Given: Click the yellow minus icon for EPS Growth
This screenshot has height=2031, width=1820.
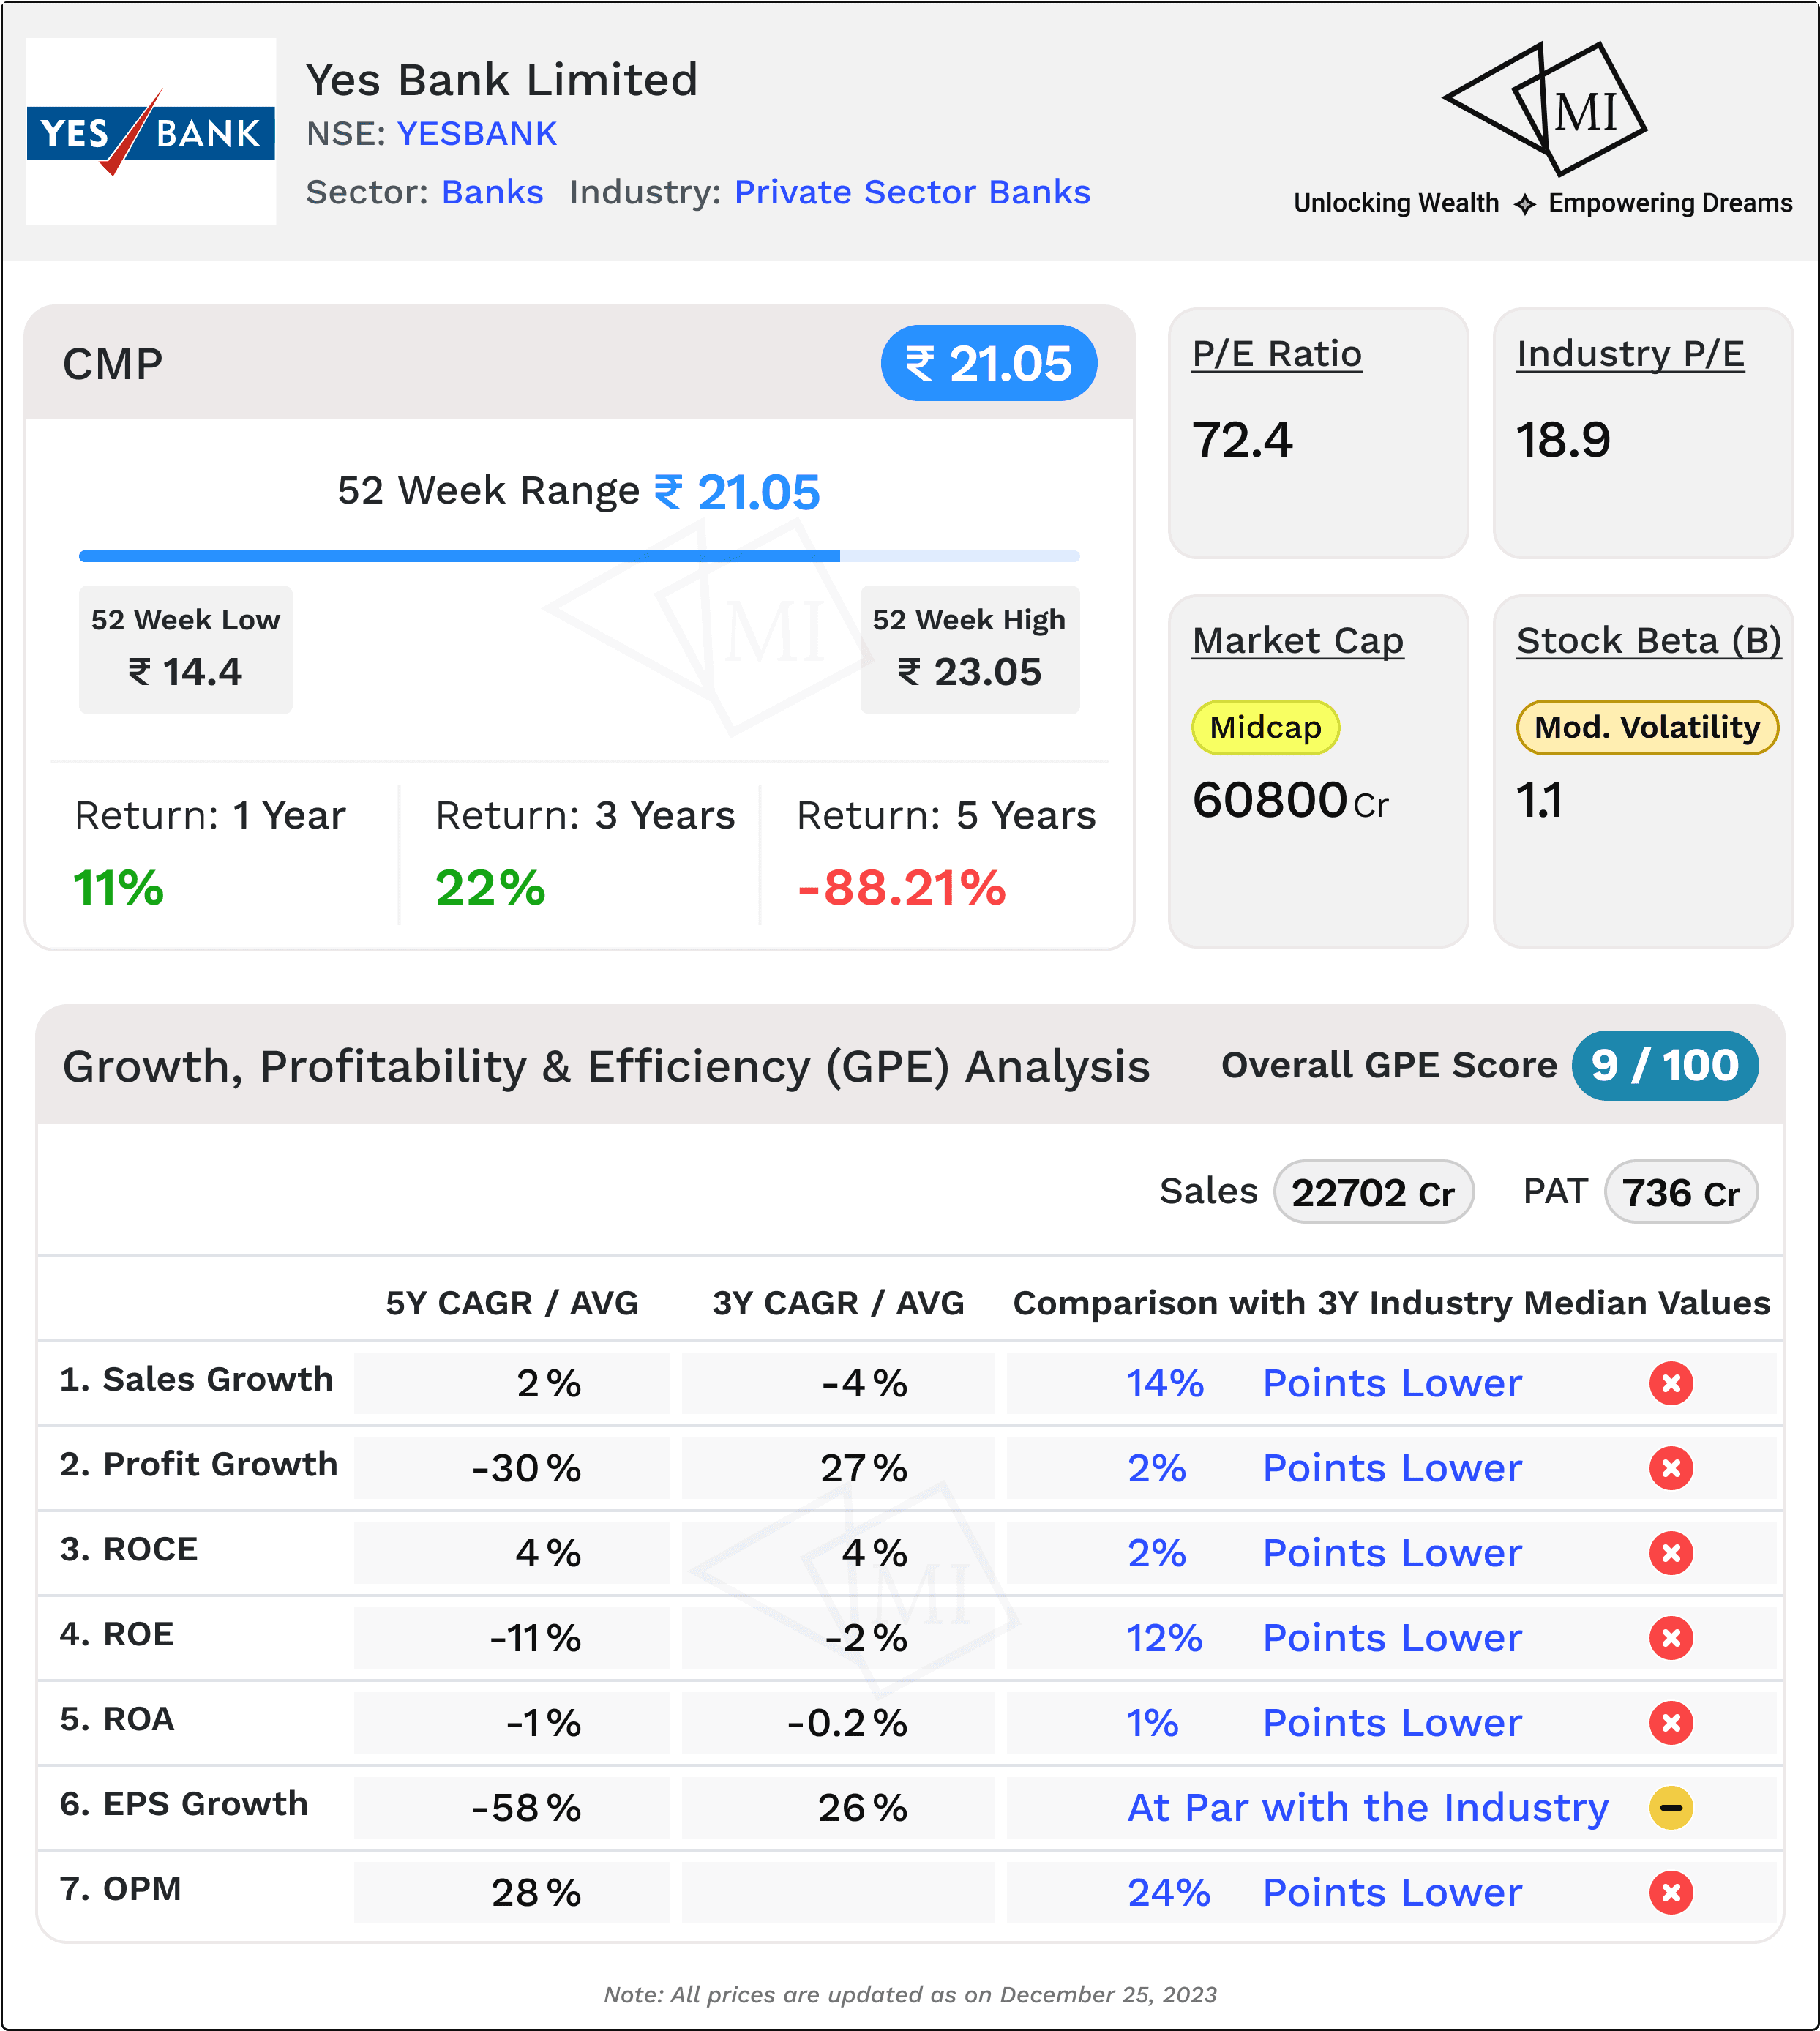Looking at the screenshot, I should point(1670,1808).
